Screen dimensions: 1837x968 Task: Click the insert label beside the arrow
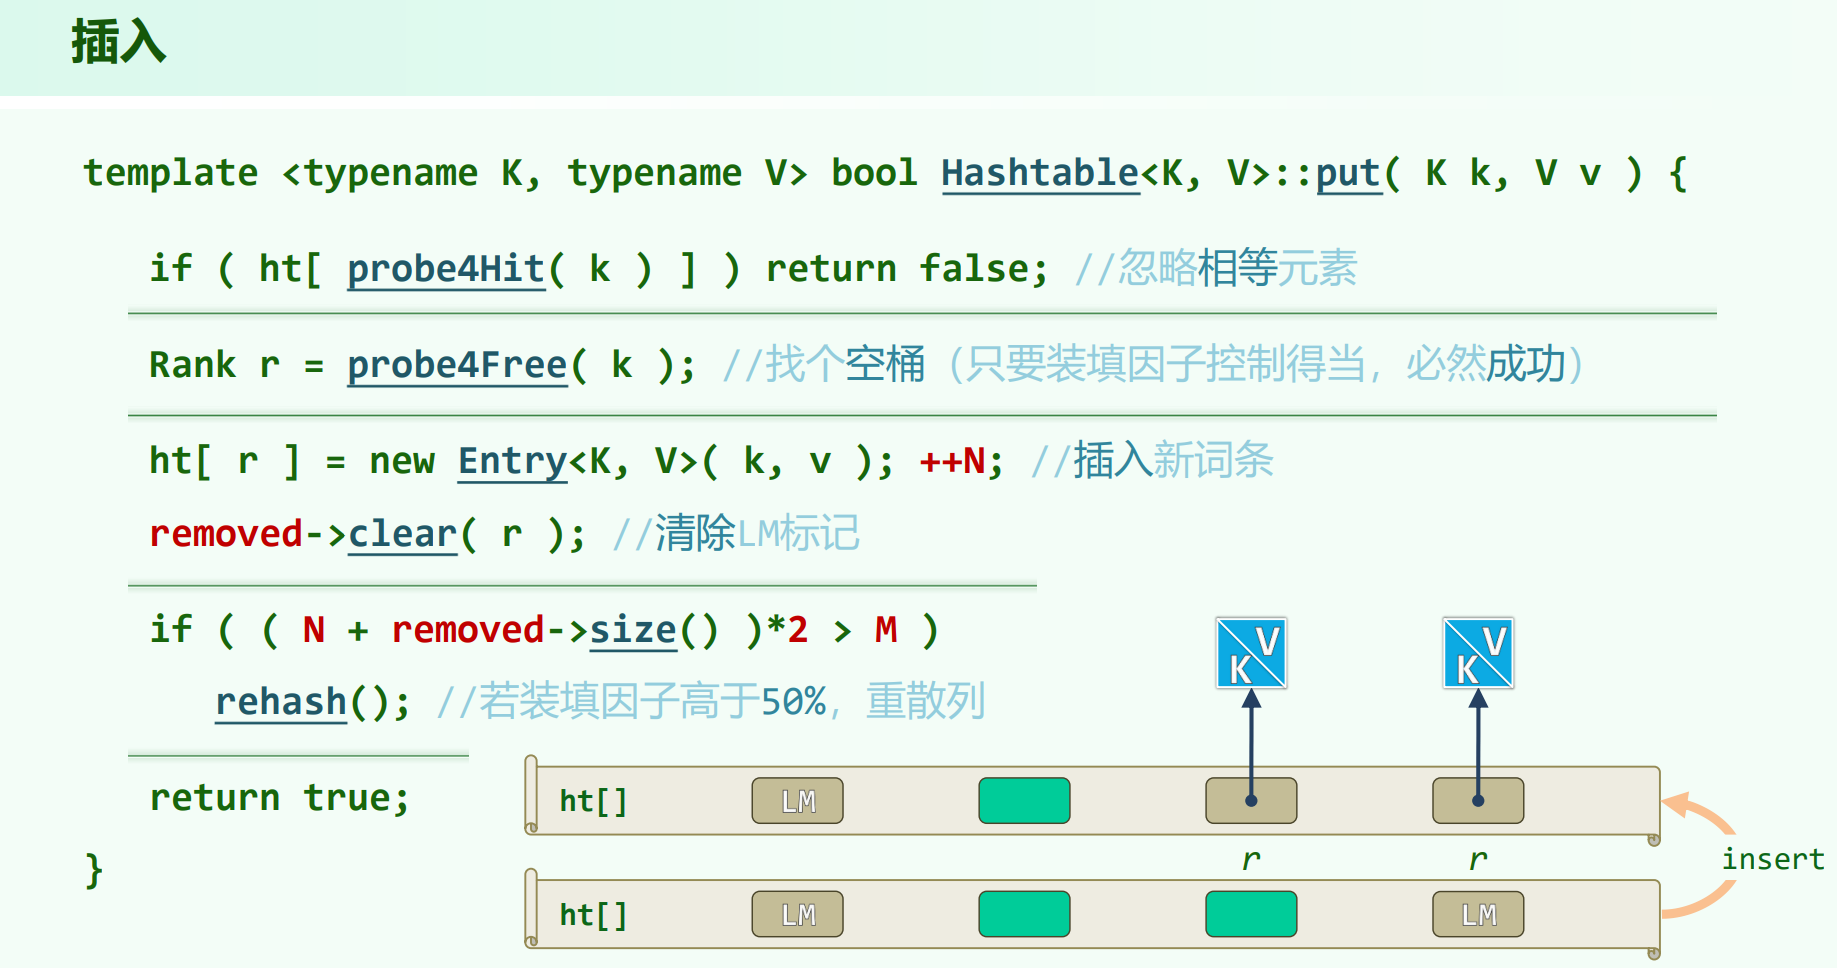coord(1772,859)
